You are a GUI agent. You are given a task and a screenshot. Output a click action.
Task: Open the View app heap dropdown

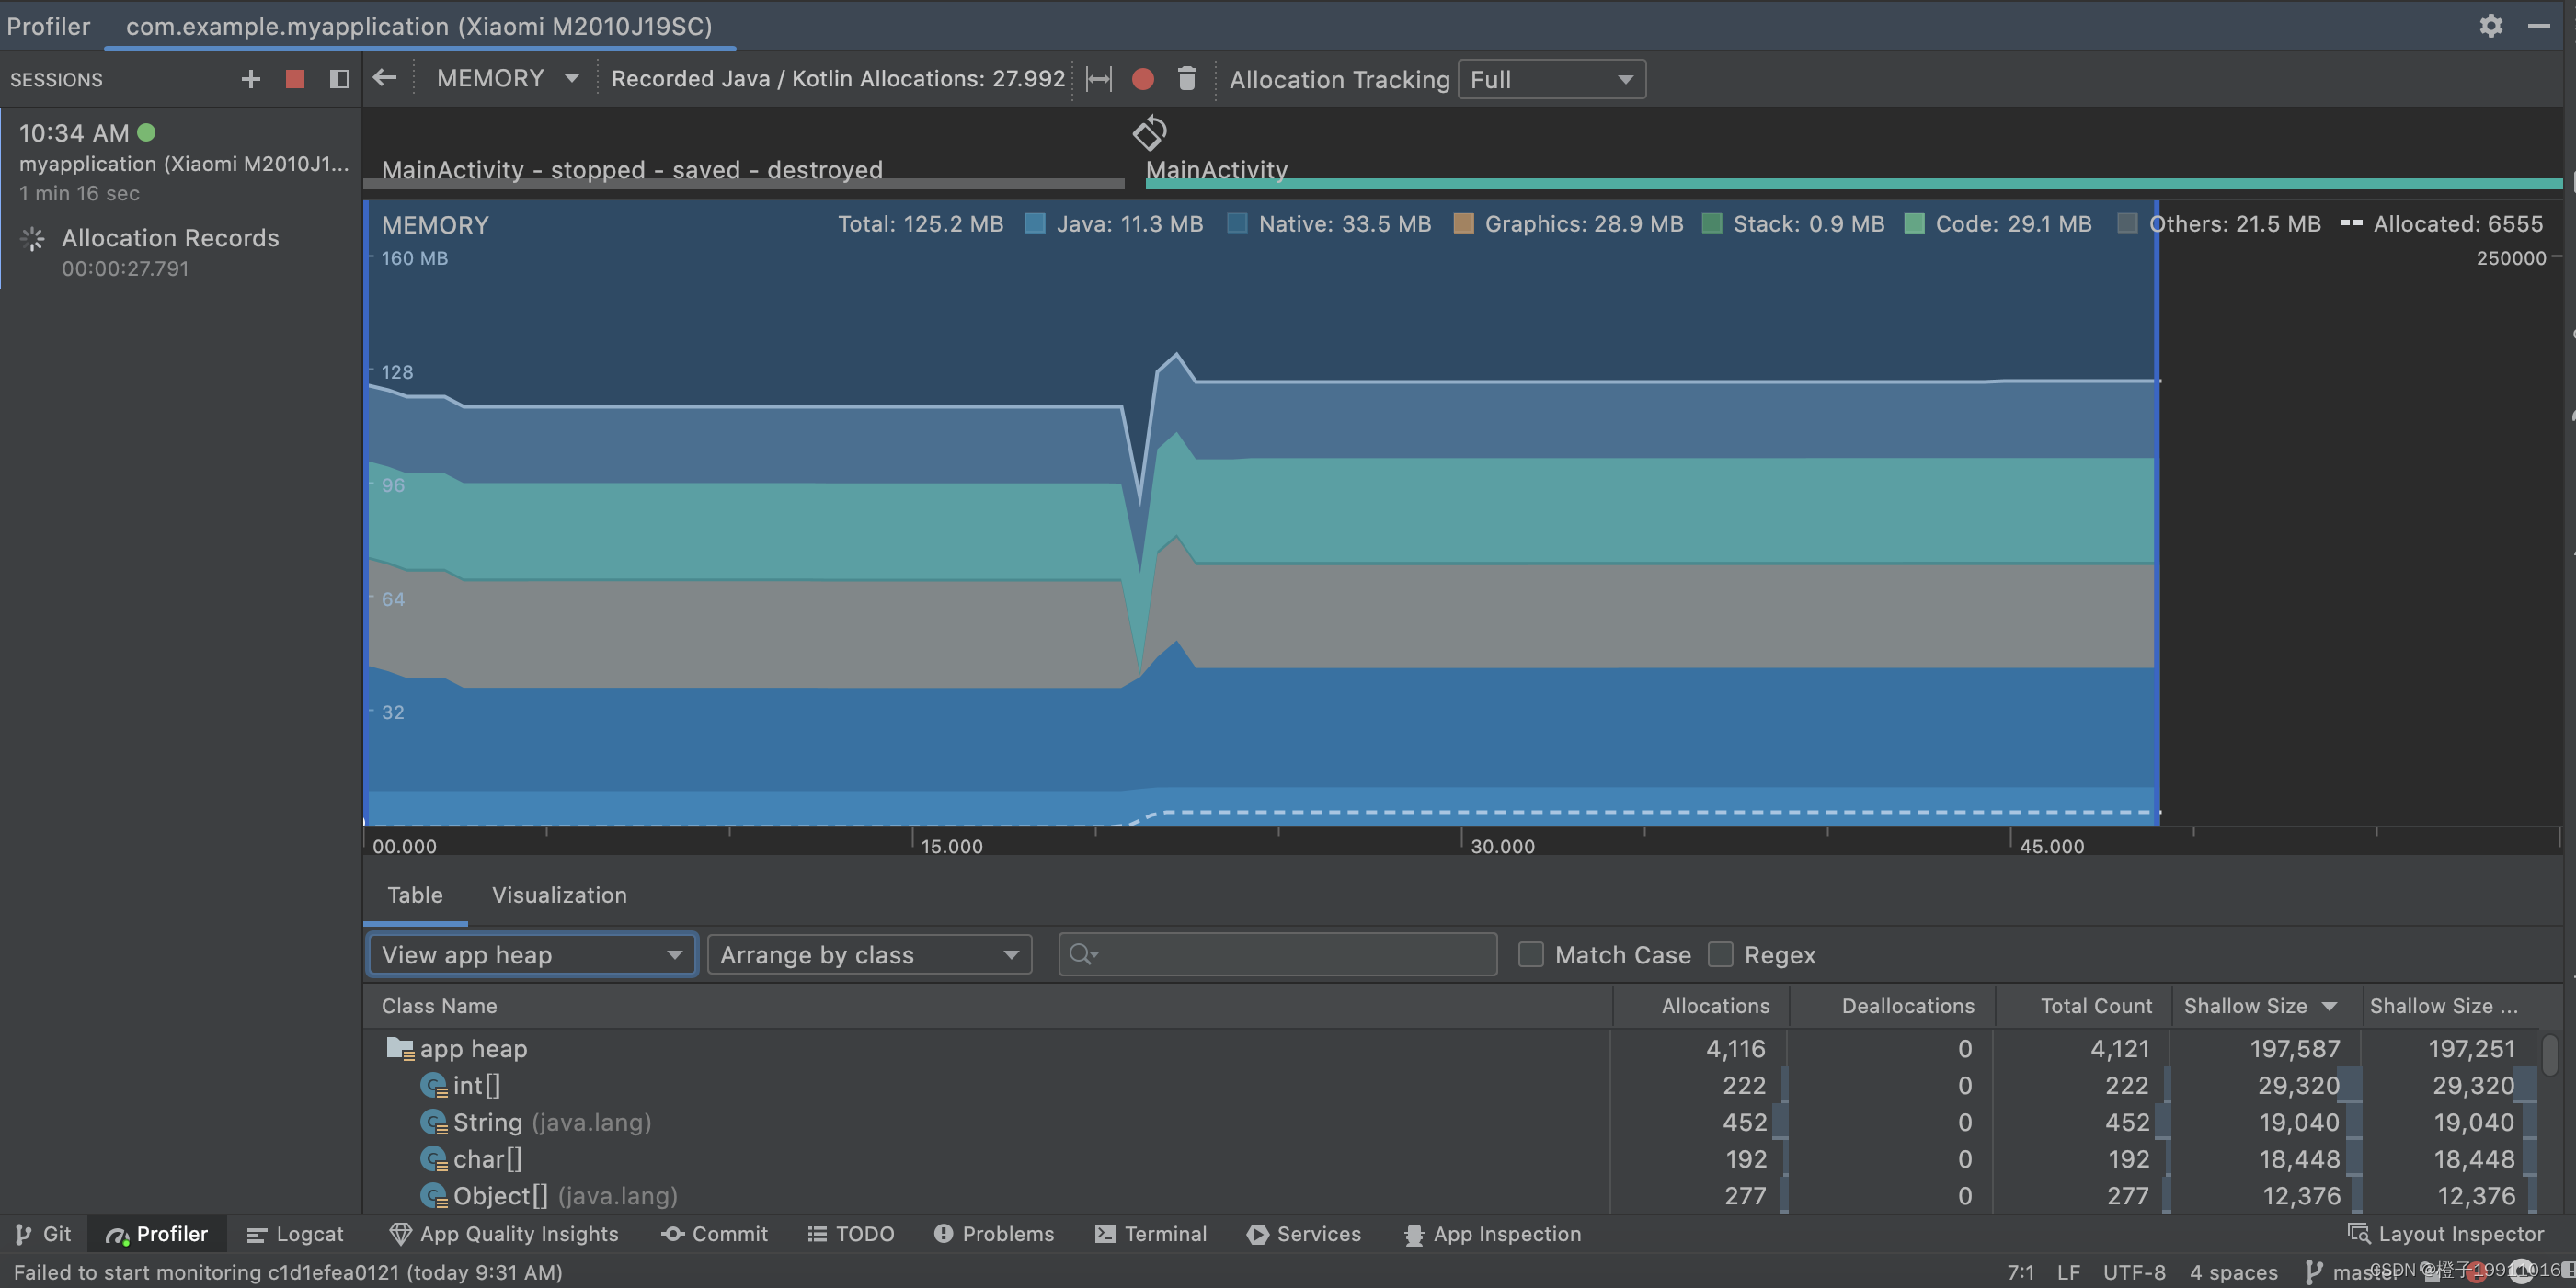pyautogui.click(x=532, y=954)
